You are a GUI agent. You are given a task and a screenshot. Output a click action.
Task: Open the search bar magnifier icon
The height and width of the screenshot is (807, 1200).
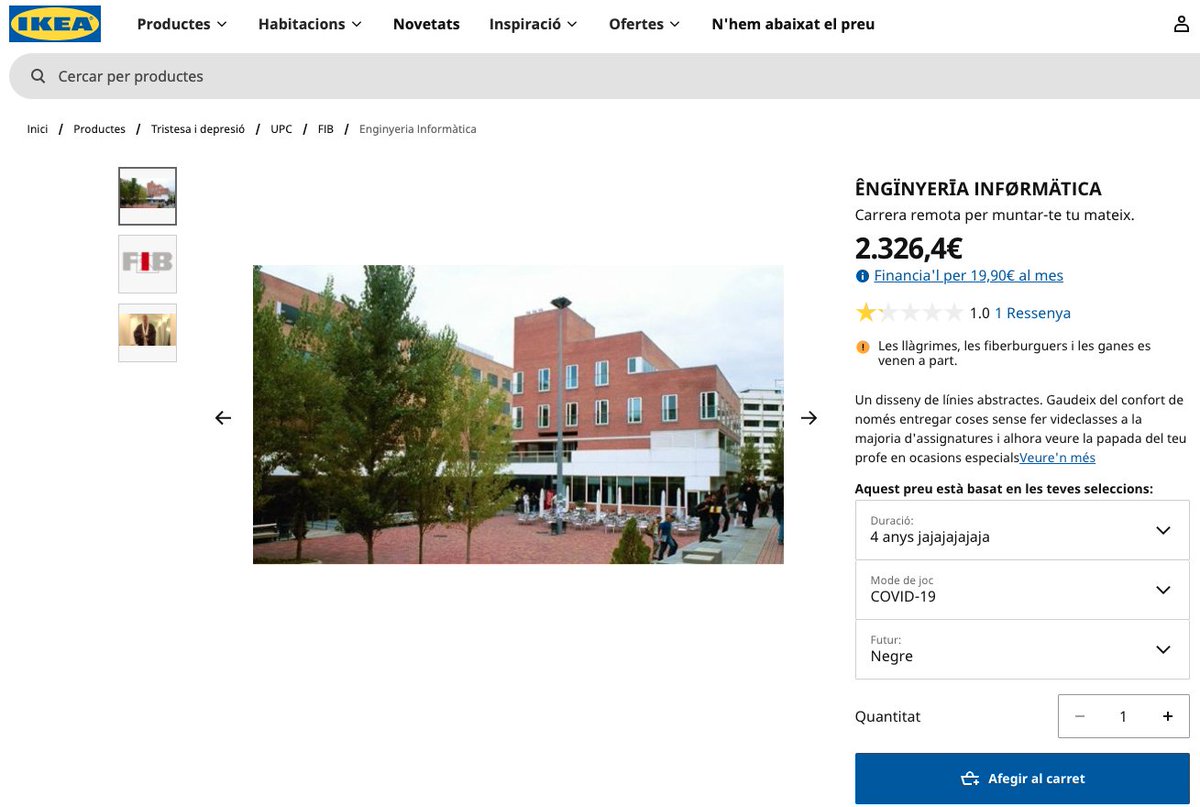38,76
